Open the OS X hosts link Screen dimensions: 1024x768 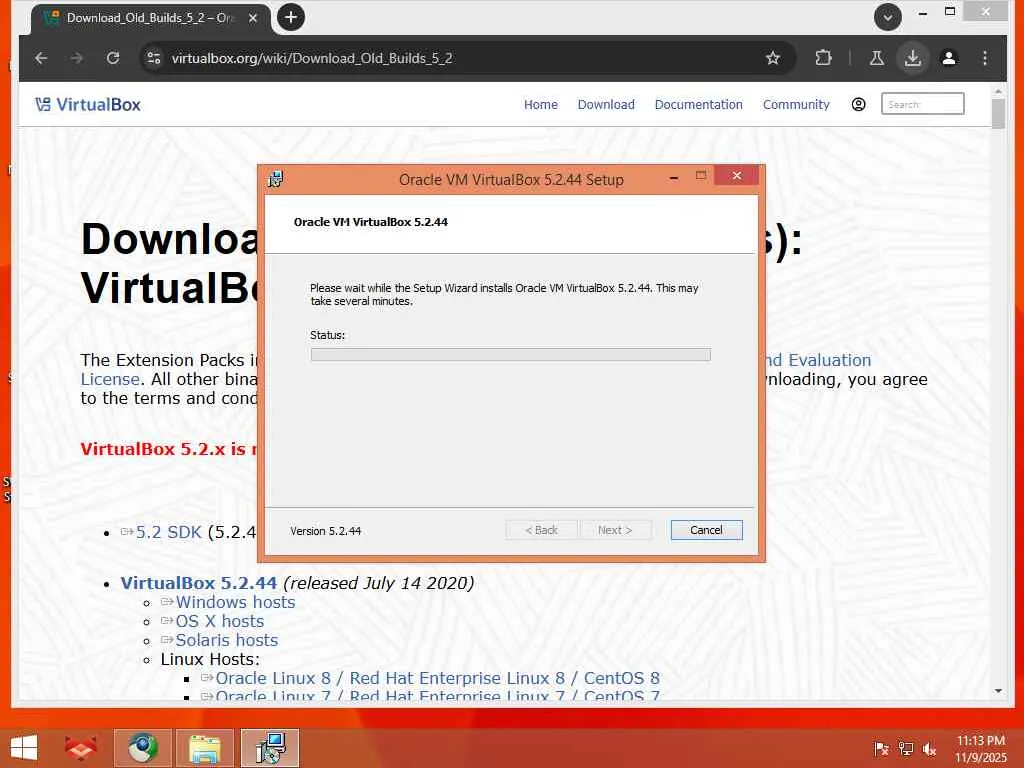coord(219,621)
